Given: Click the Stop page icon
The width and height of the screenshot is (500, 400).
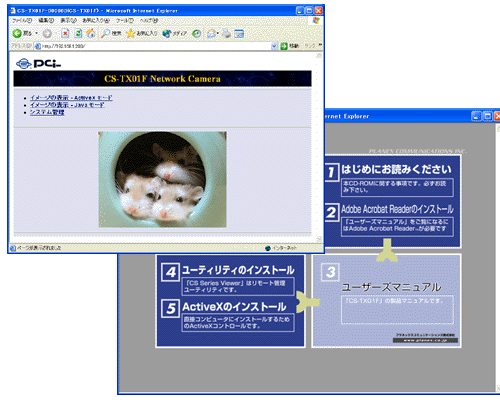Looking at the screenshot, I should tap(65, 33).
